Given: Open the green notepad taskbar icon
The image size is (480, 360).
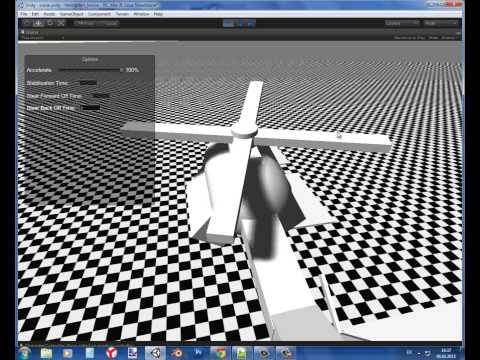Looking at the screenshot, I should [242, 353].
